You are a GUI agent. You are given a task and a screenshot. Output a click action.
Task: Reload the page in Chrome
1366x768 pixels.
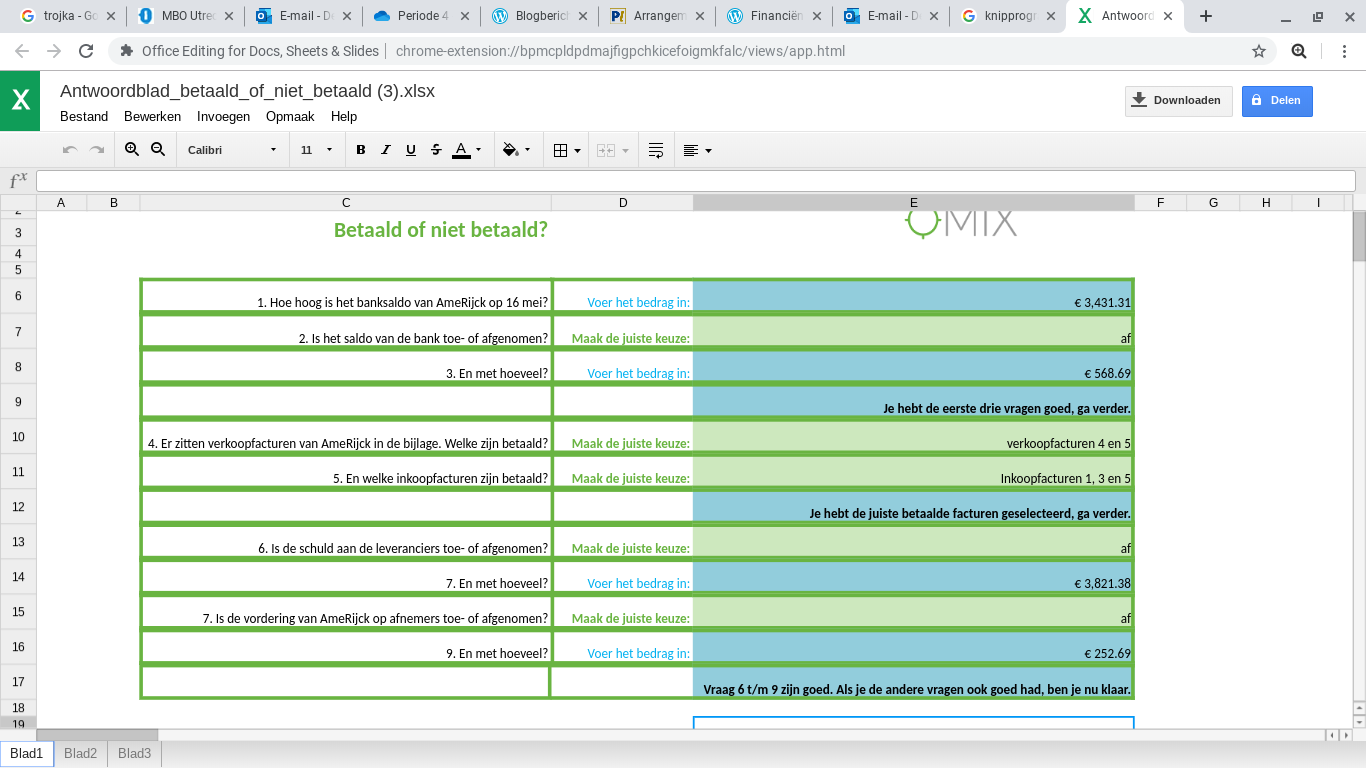point(86,51)
